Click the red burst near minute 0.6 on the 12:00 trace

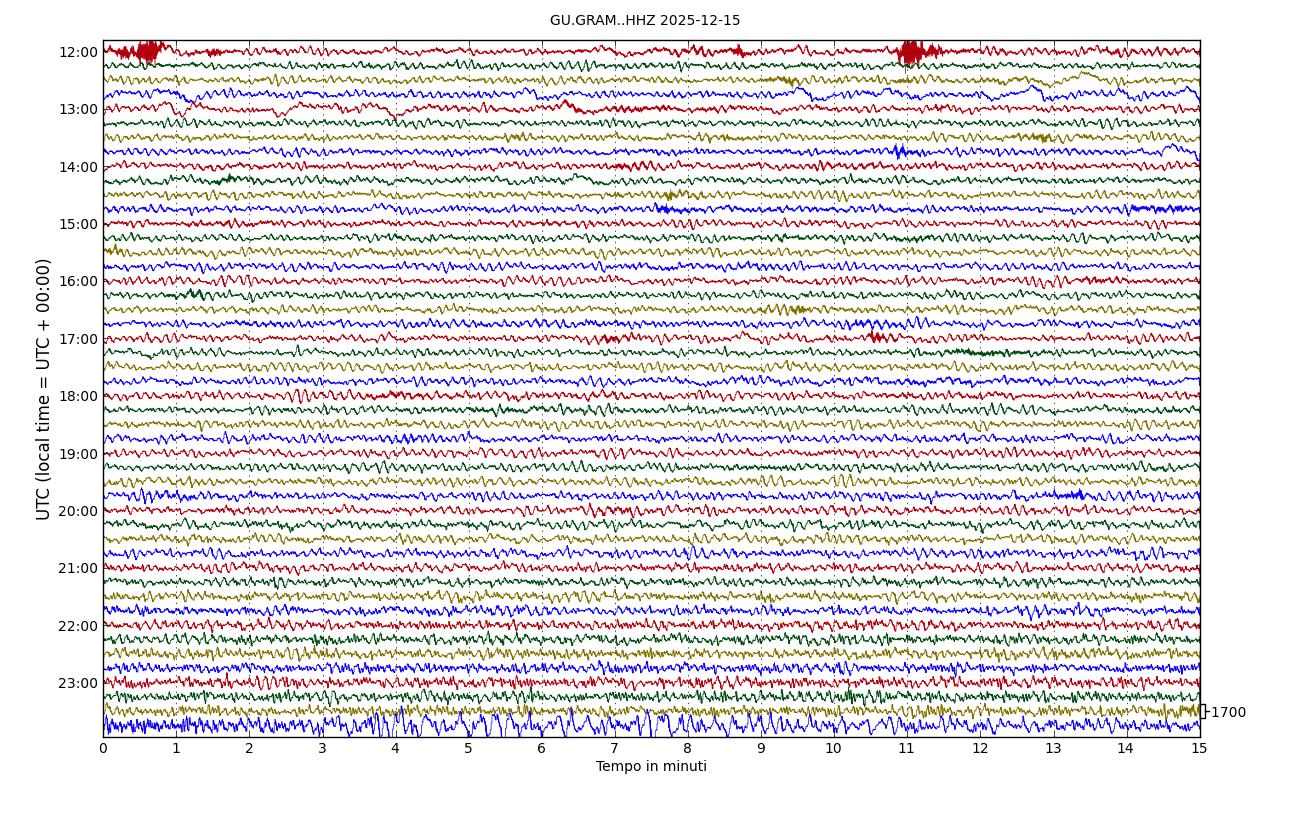coord(147,51)
